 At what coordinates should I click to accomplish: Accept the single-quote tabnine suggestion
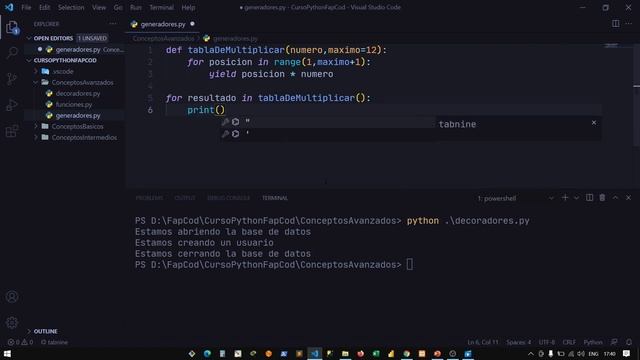[x=328, y=133]
